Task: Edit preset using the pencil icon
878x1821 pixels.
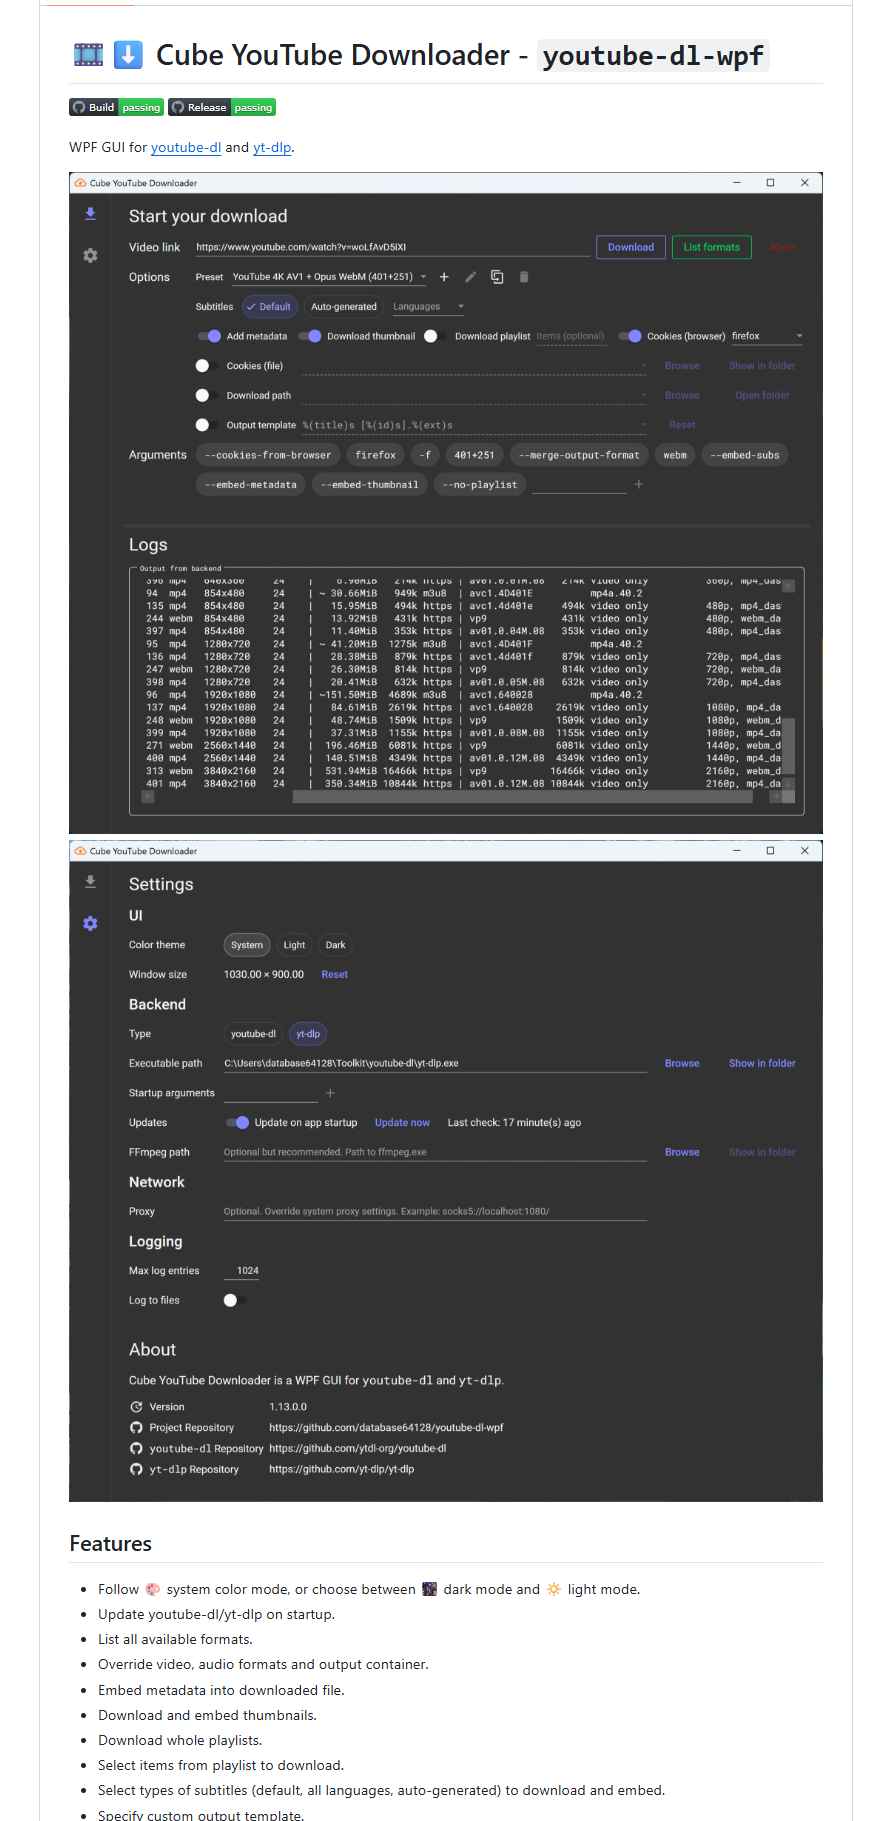Action: coord(470,277)
